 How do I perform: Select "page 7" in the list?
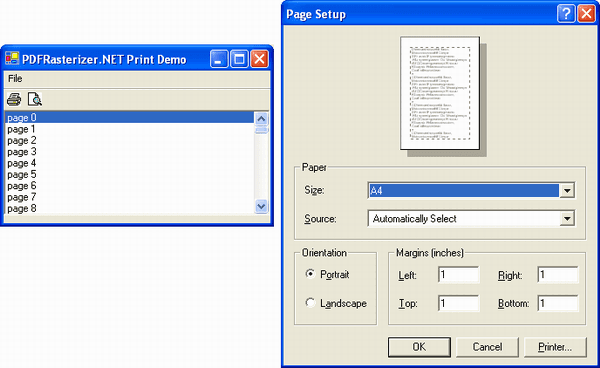[x=129, y=197]
